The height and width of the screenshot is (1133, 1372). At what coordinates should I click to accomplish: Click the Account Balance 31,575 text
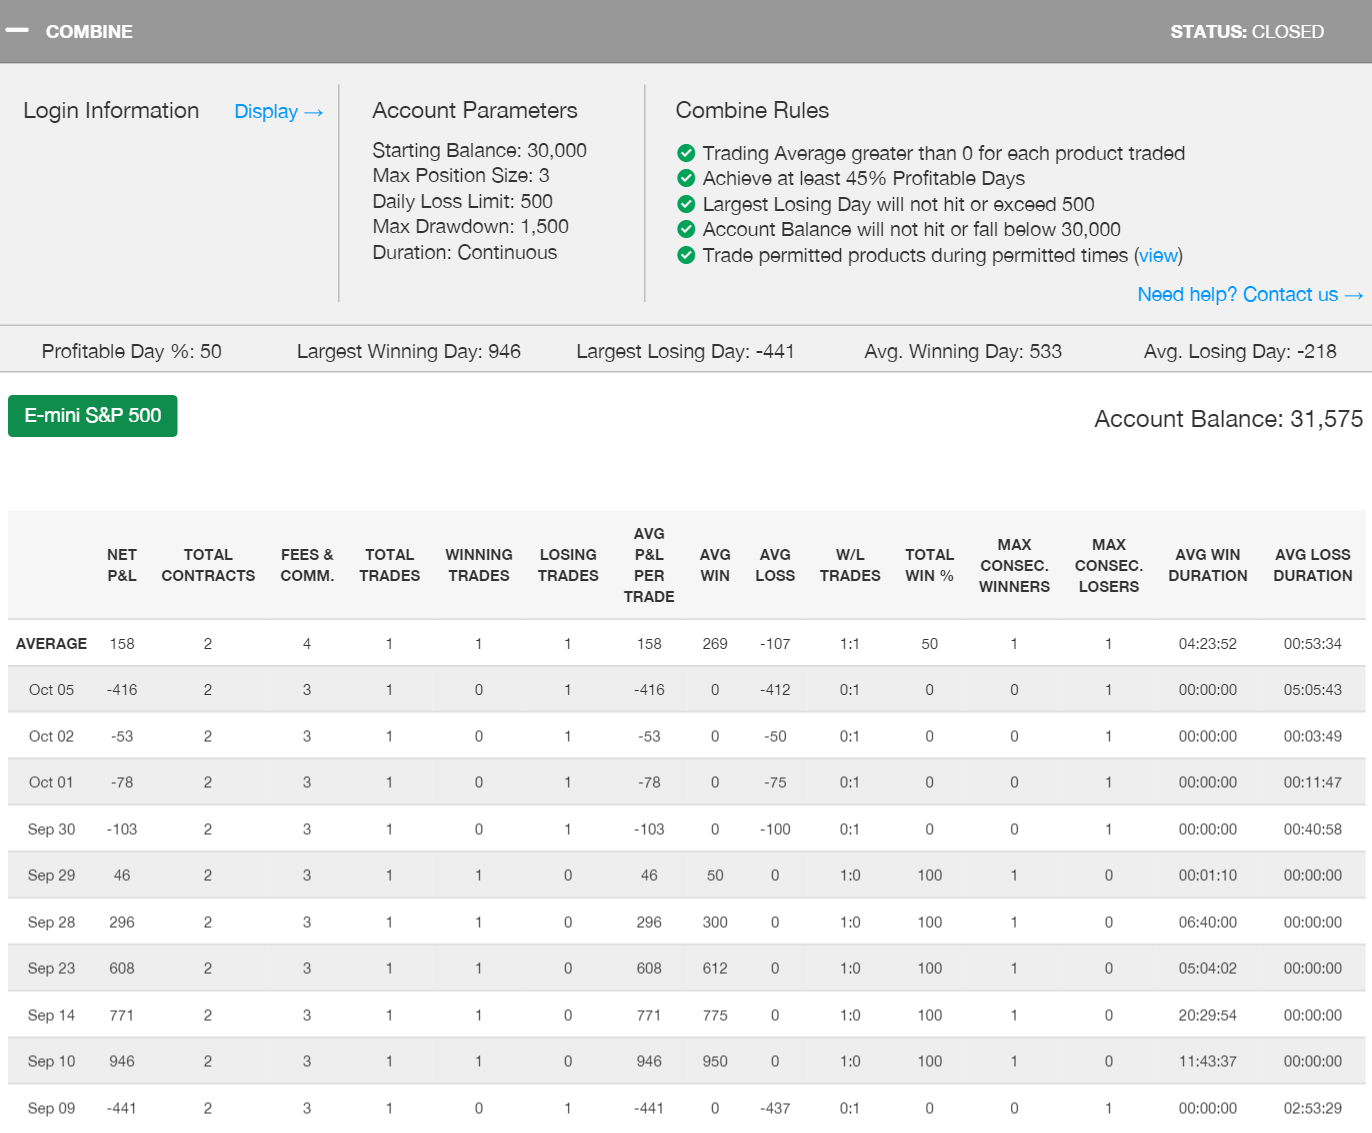pos(1228,419)
